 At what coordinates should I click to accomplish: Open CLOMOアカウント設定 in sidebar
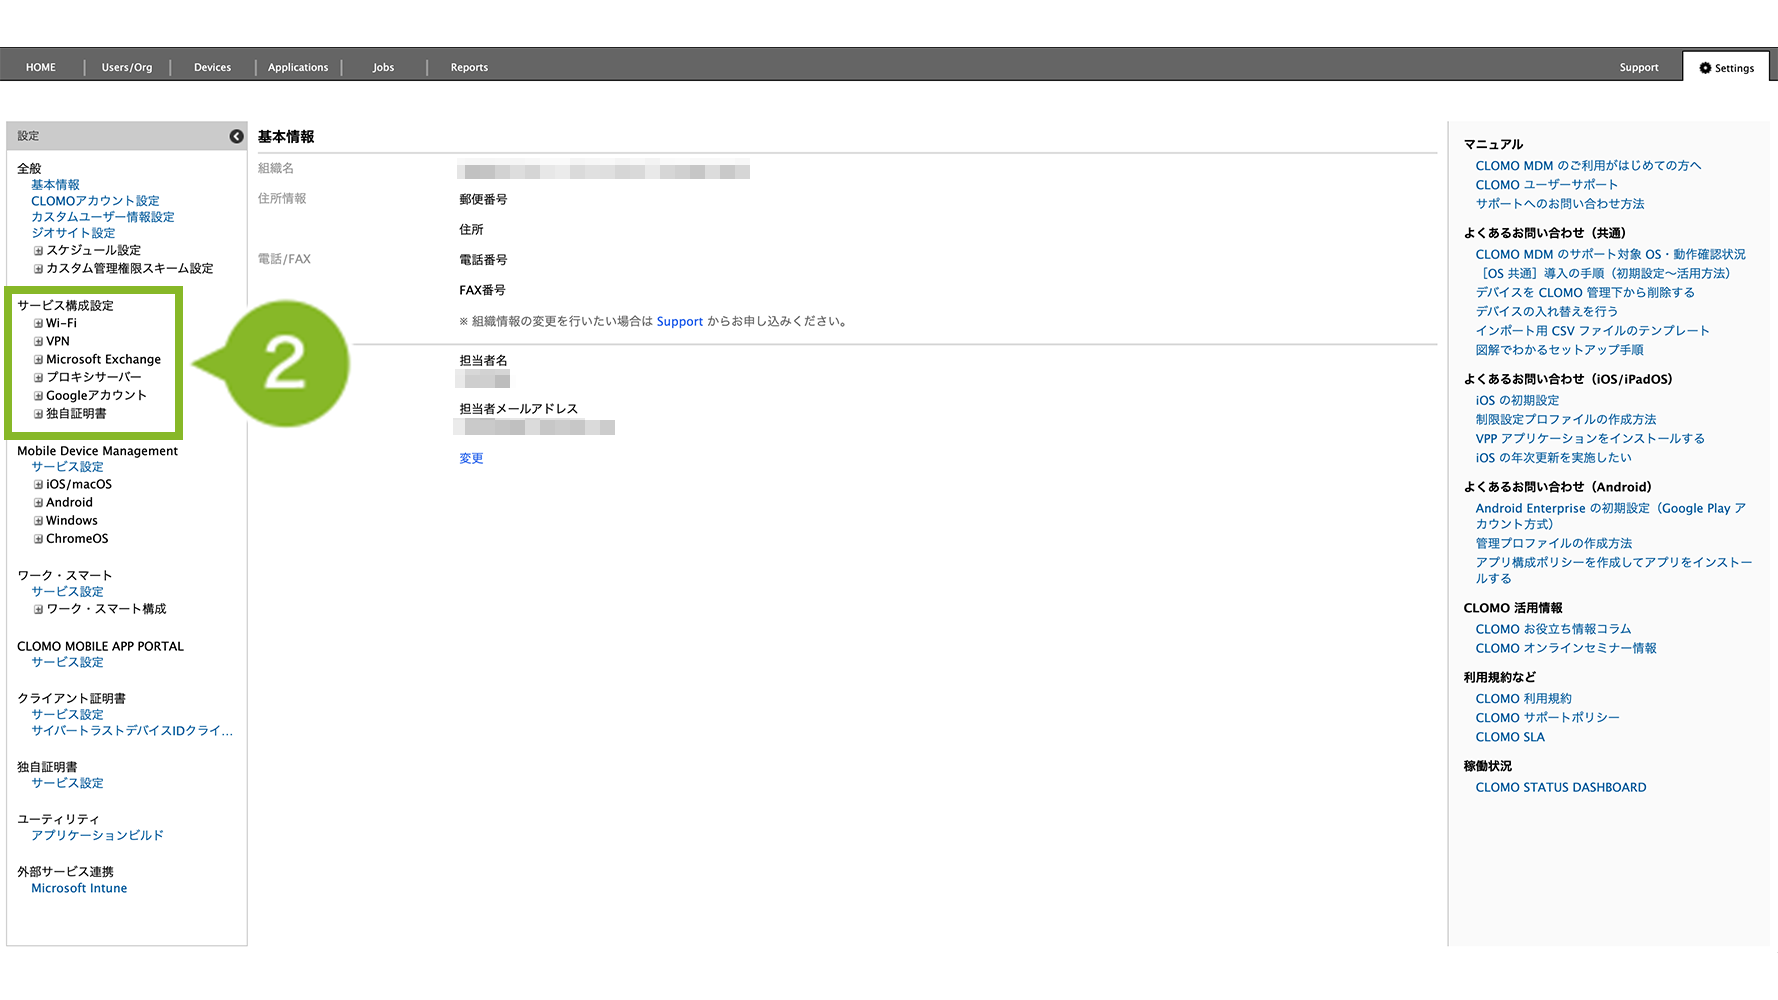click(x=95, y=201)
